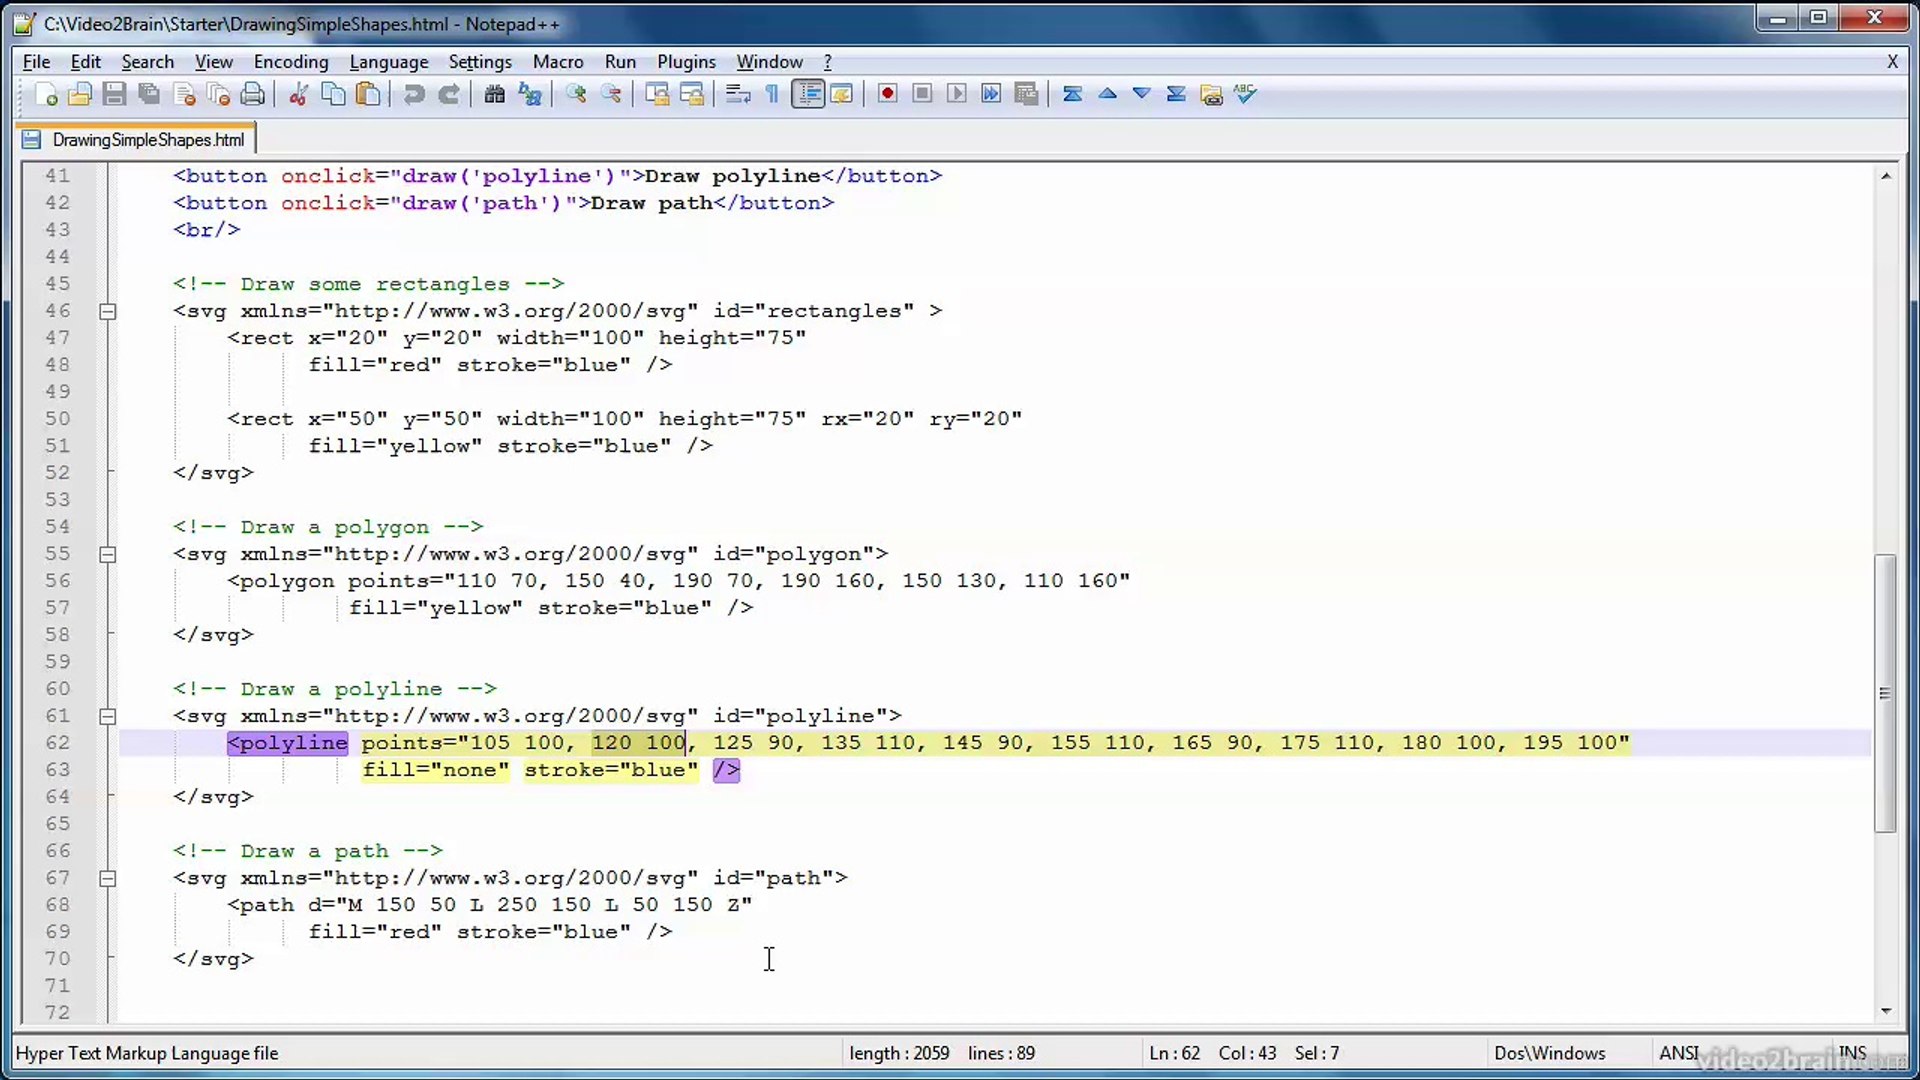Collapse the rectangles svg fold at line 46

[x=108, y=312]
